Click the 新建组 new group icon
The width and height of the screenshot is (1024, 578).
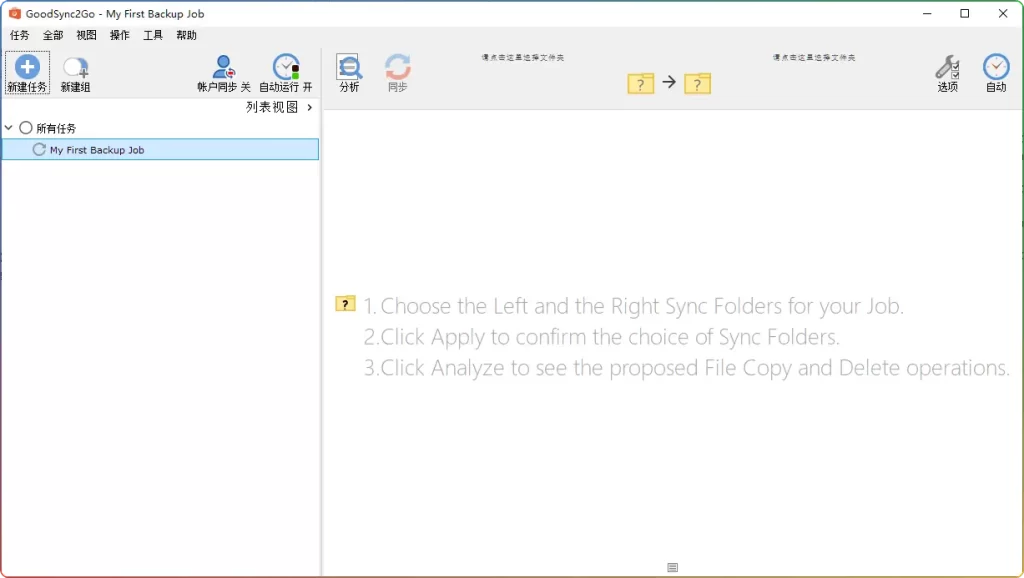(x=75, y=67)
